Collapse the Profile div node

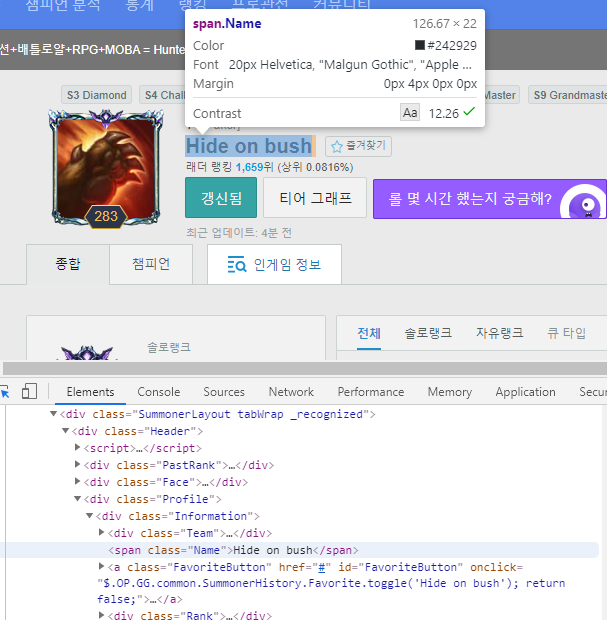tap(78, 499)
